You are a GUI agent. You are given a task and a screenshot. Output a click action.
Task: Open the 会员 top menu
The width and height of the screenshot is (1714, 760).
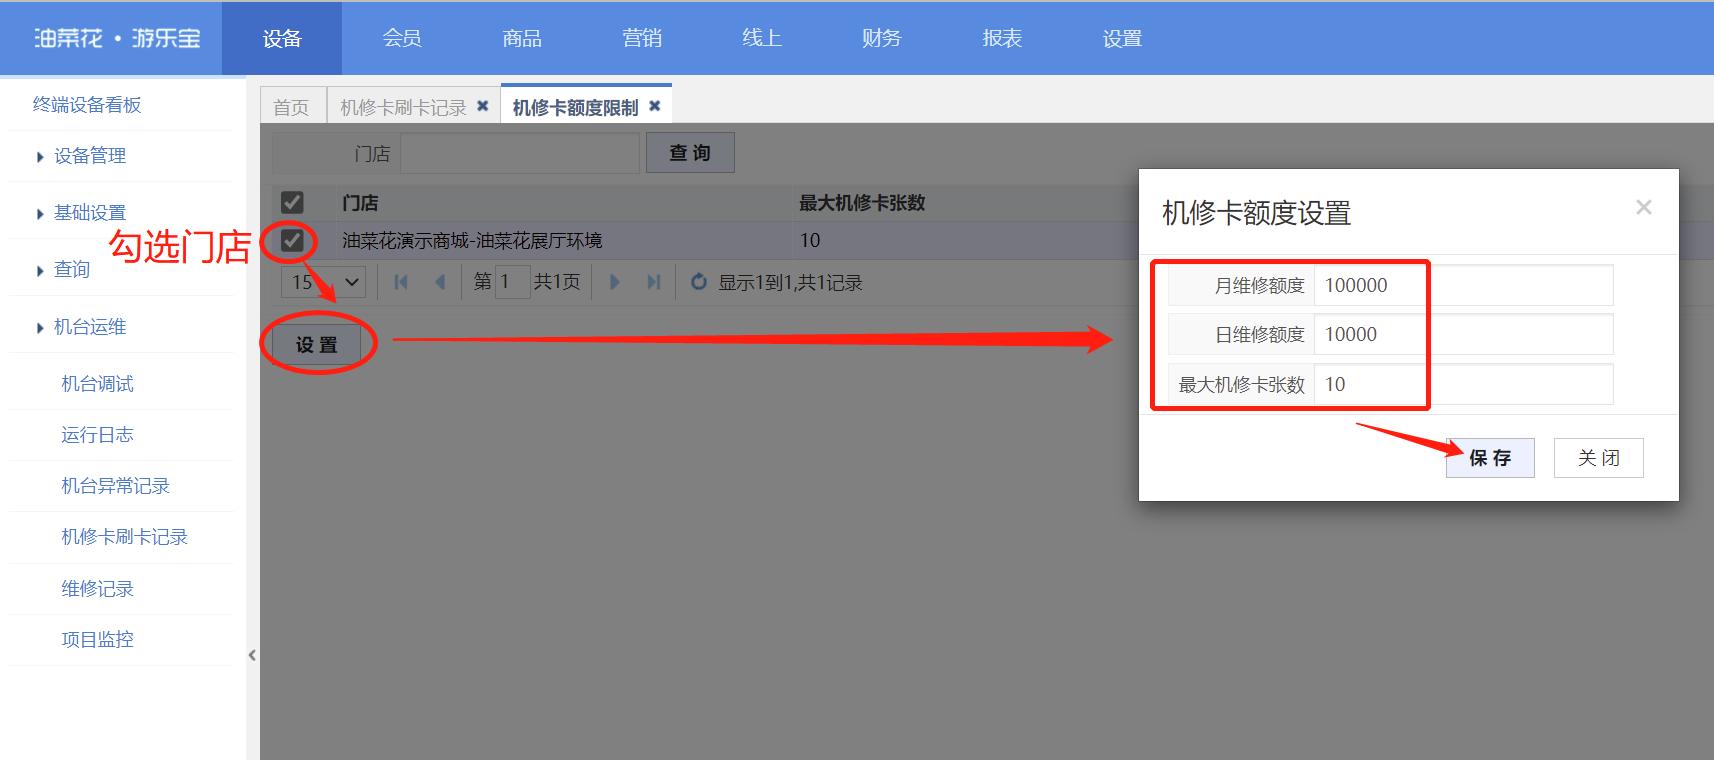coord(402,38)
